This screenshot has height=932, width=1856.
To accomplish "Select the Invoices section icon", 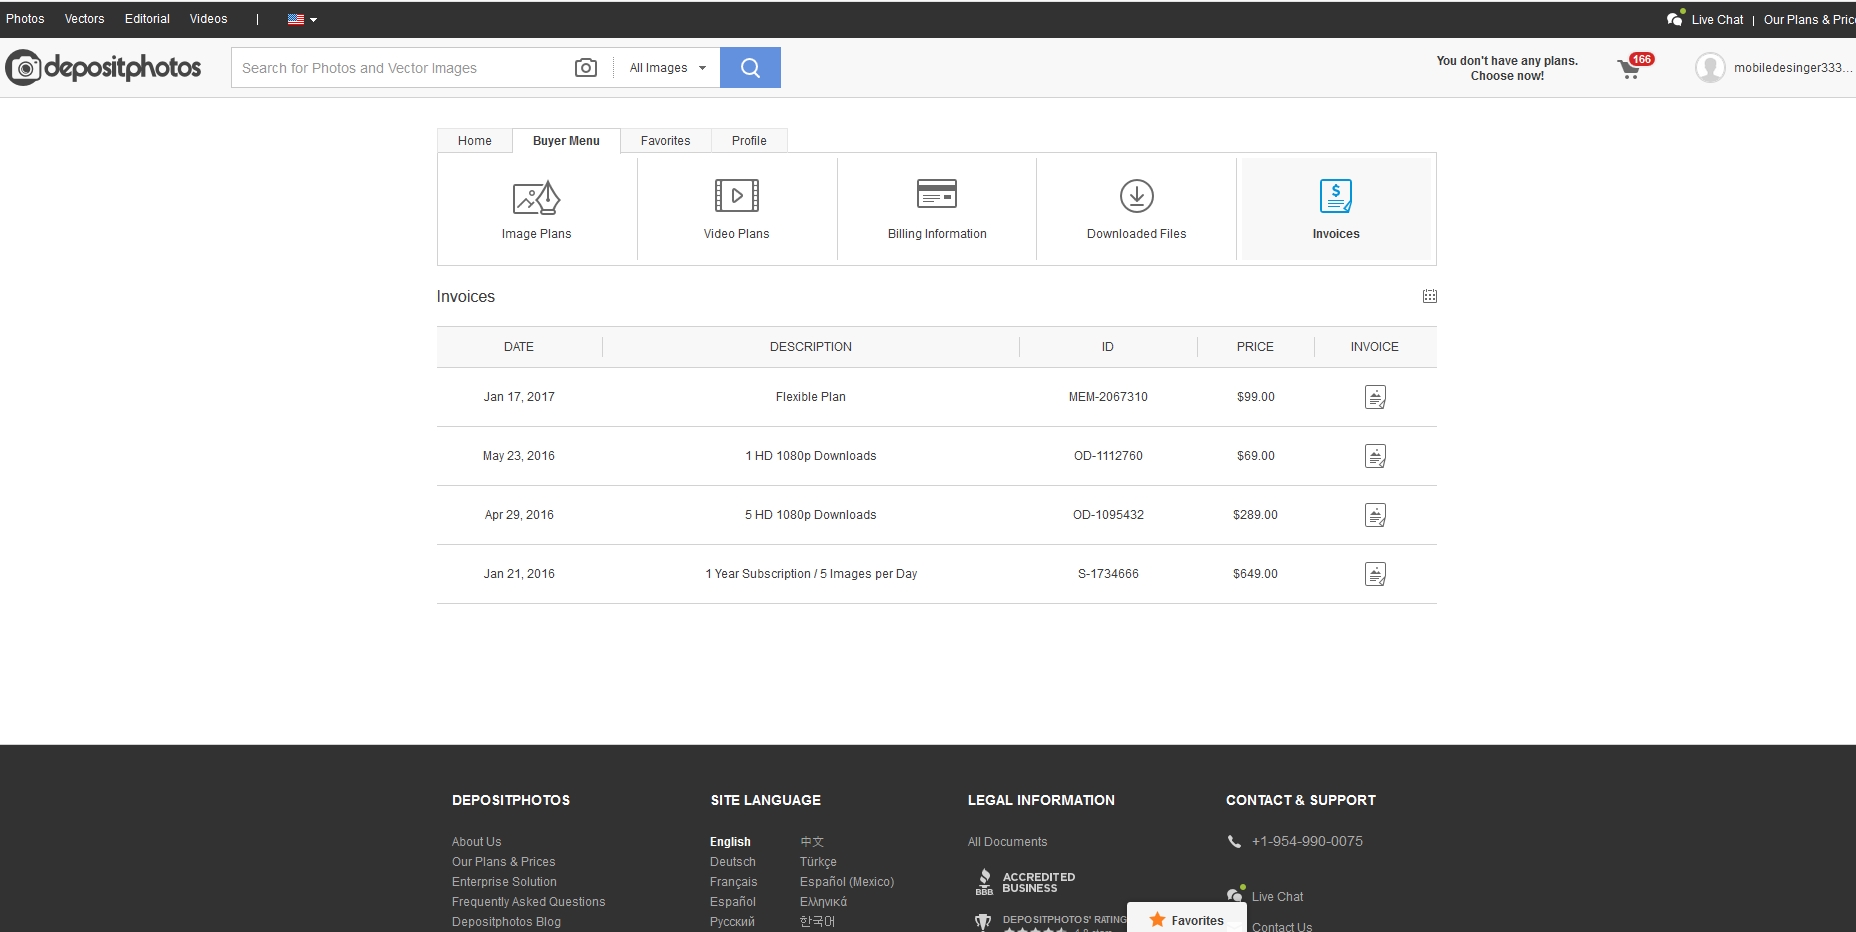I will (1336, 196).
